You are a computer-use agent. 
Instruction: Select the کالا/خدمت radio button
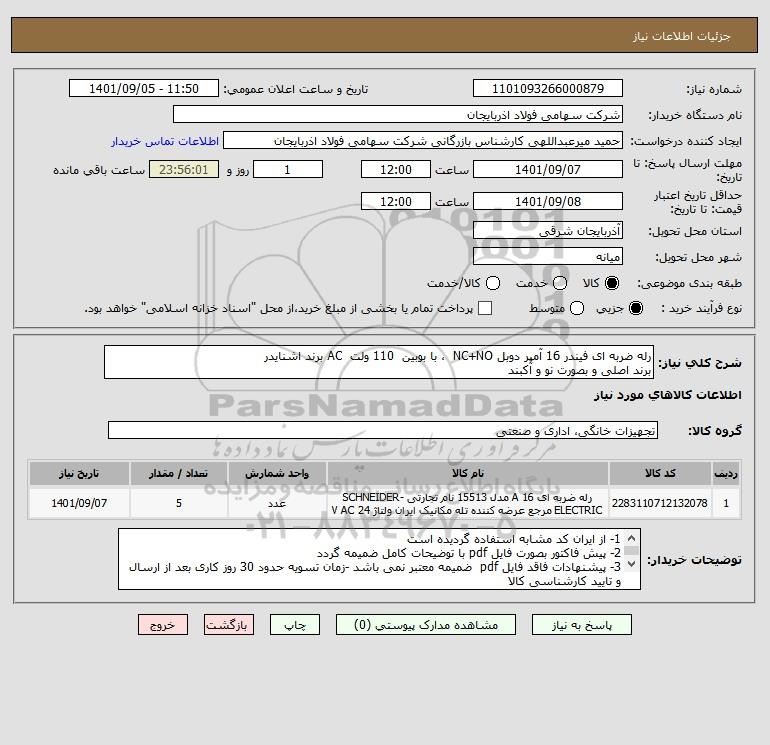[x=493, y=283]
